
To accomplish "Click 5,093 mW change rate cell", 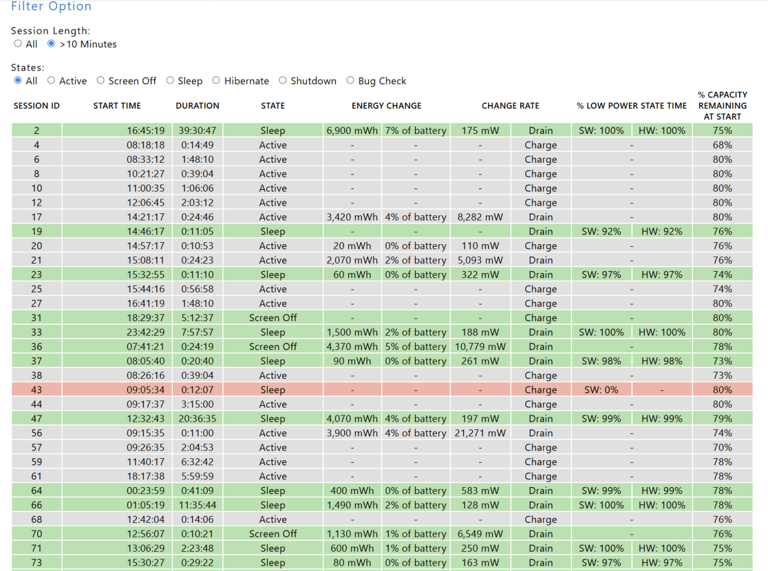I will [x=480, y=260].
